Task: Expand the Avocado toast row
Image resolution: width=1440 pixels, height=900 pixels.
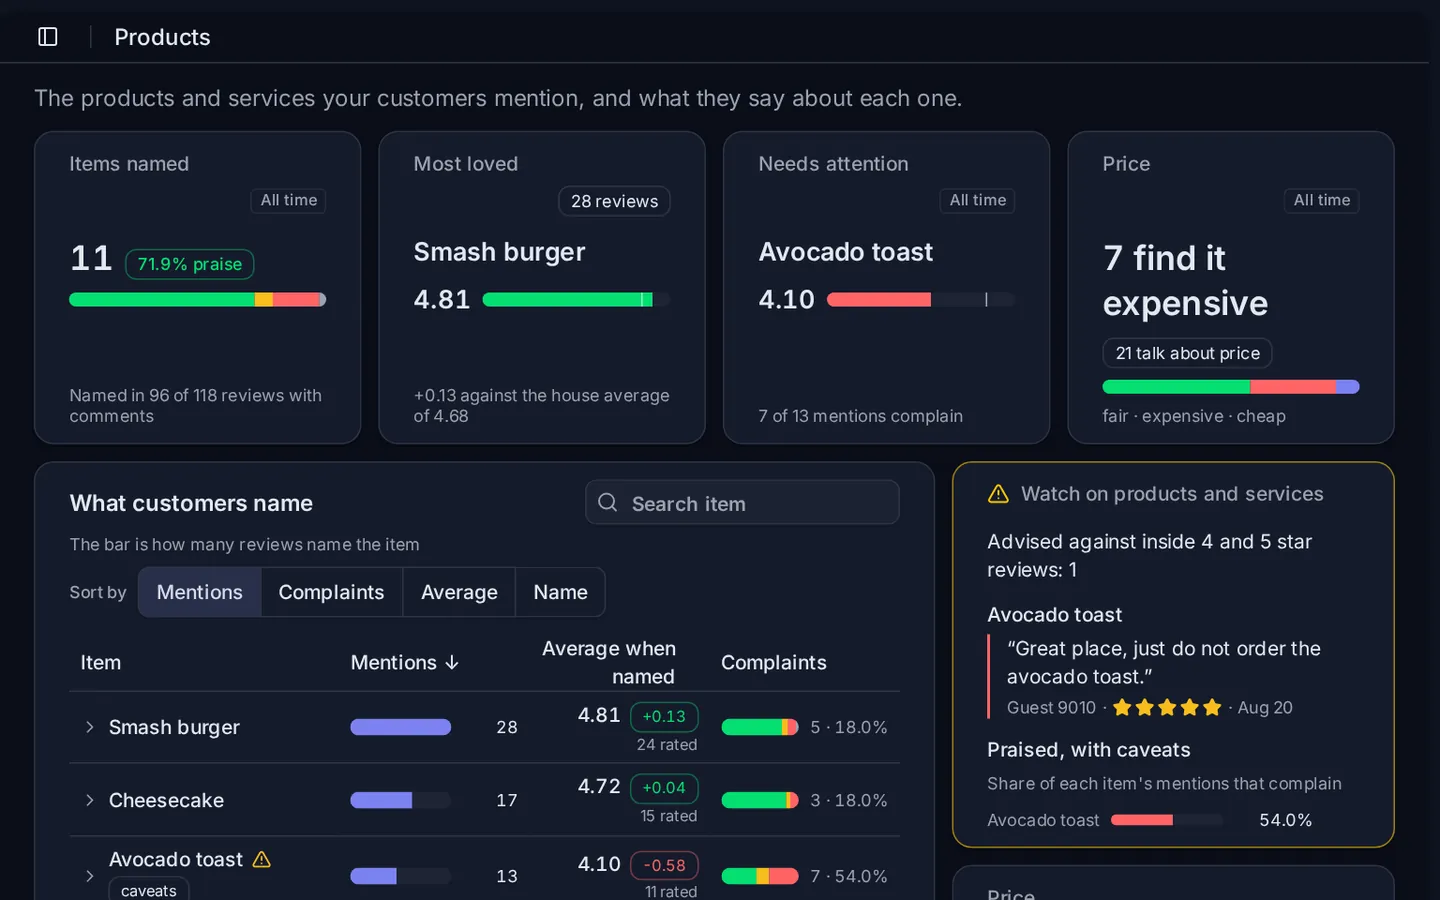Action: pyautogui.click(x=89, y=876)
